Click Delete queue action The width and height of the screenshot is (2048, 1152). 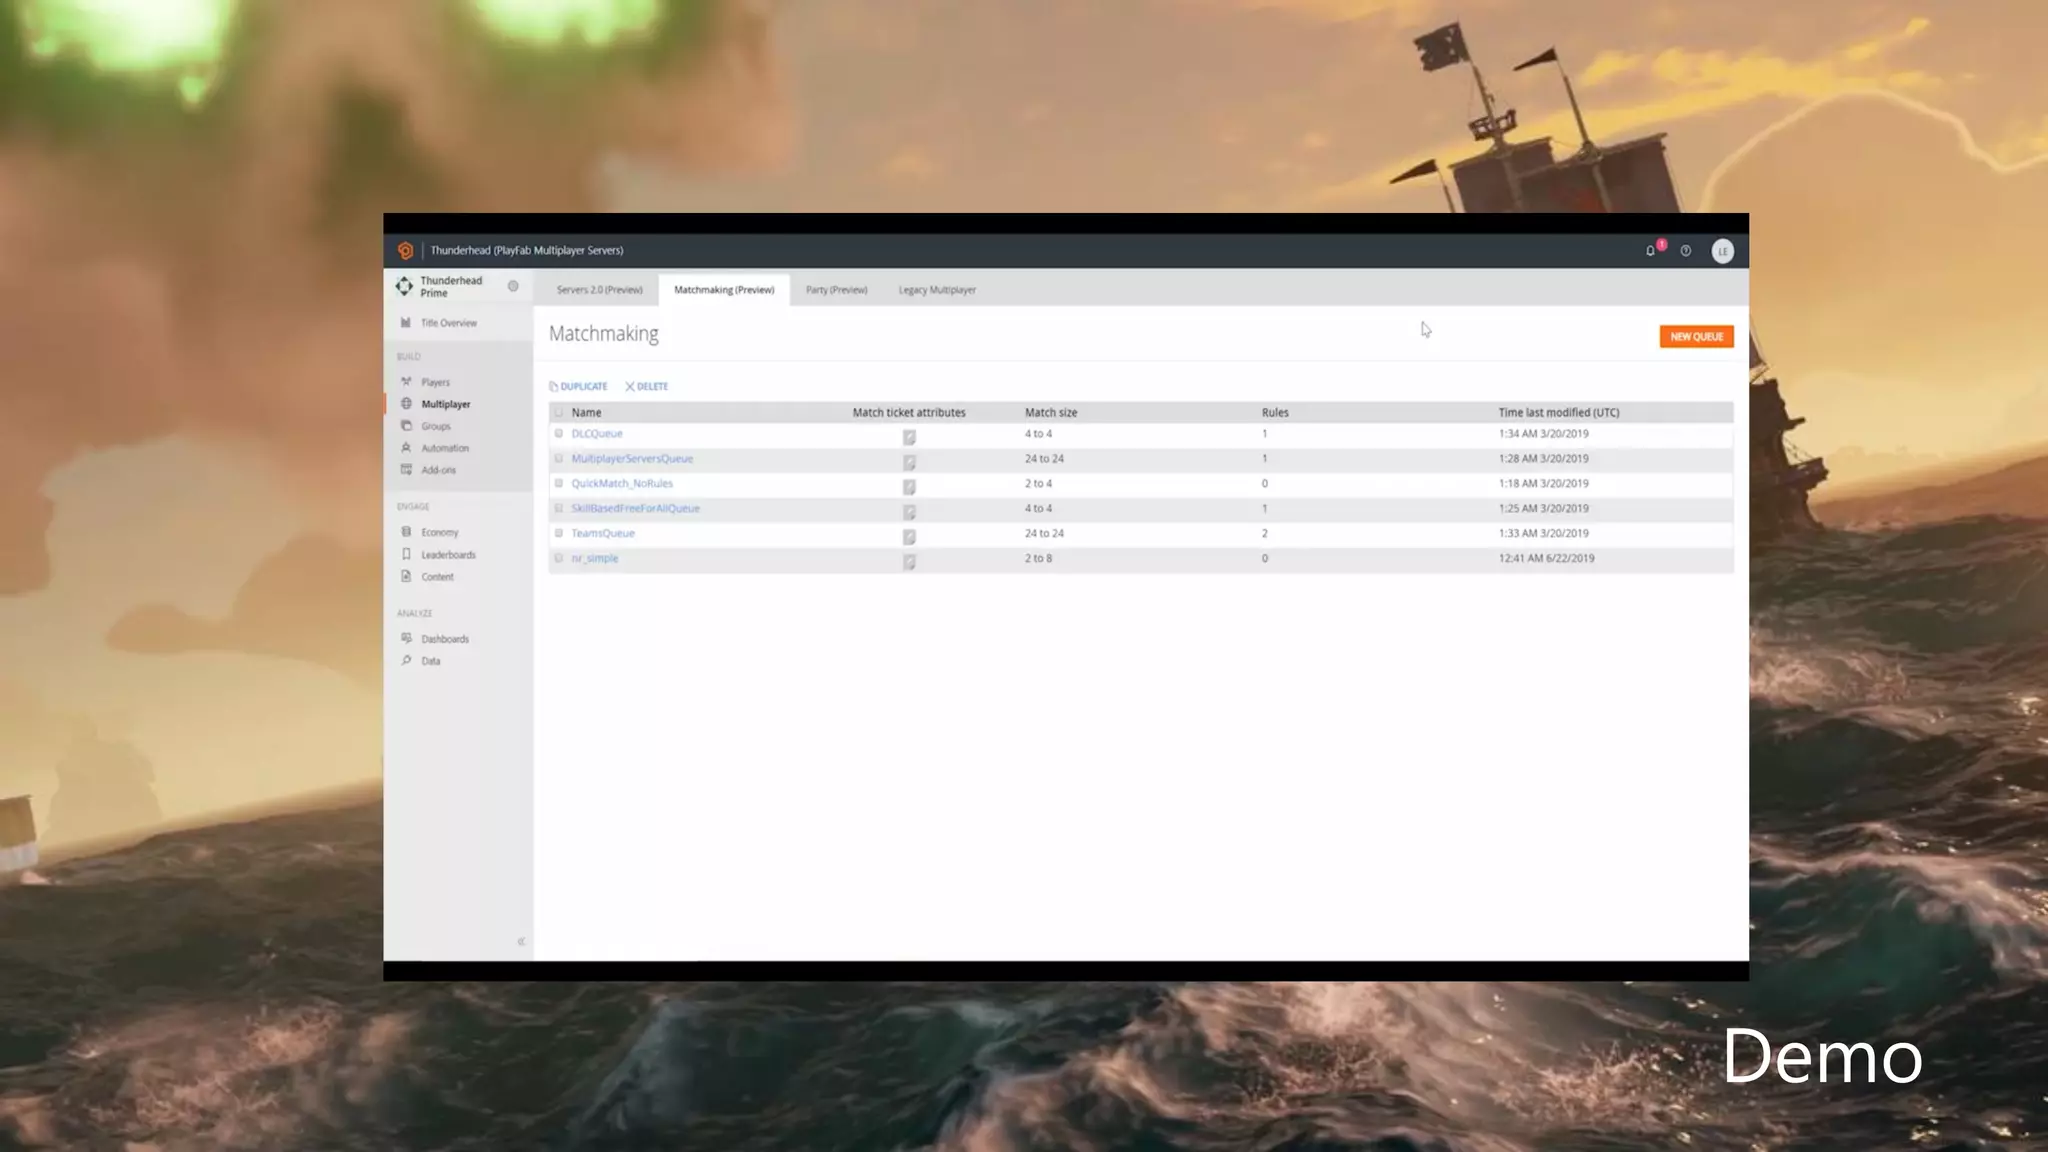click(x=647, y=386)
